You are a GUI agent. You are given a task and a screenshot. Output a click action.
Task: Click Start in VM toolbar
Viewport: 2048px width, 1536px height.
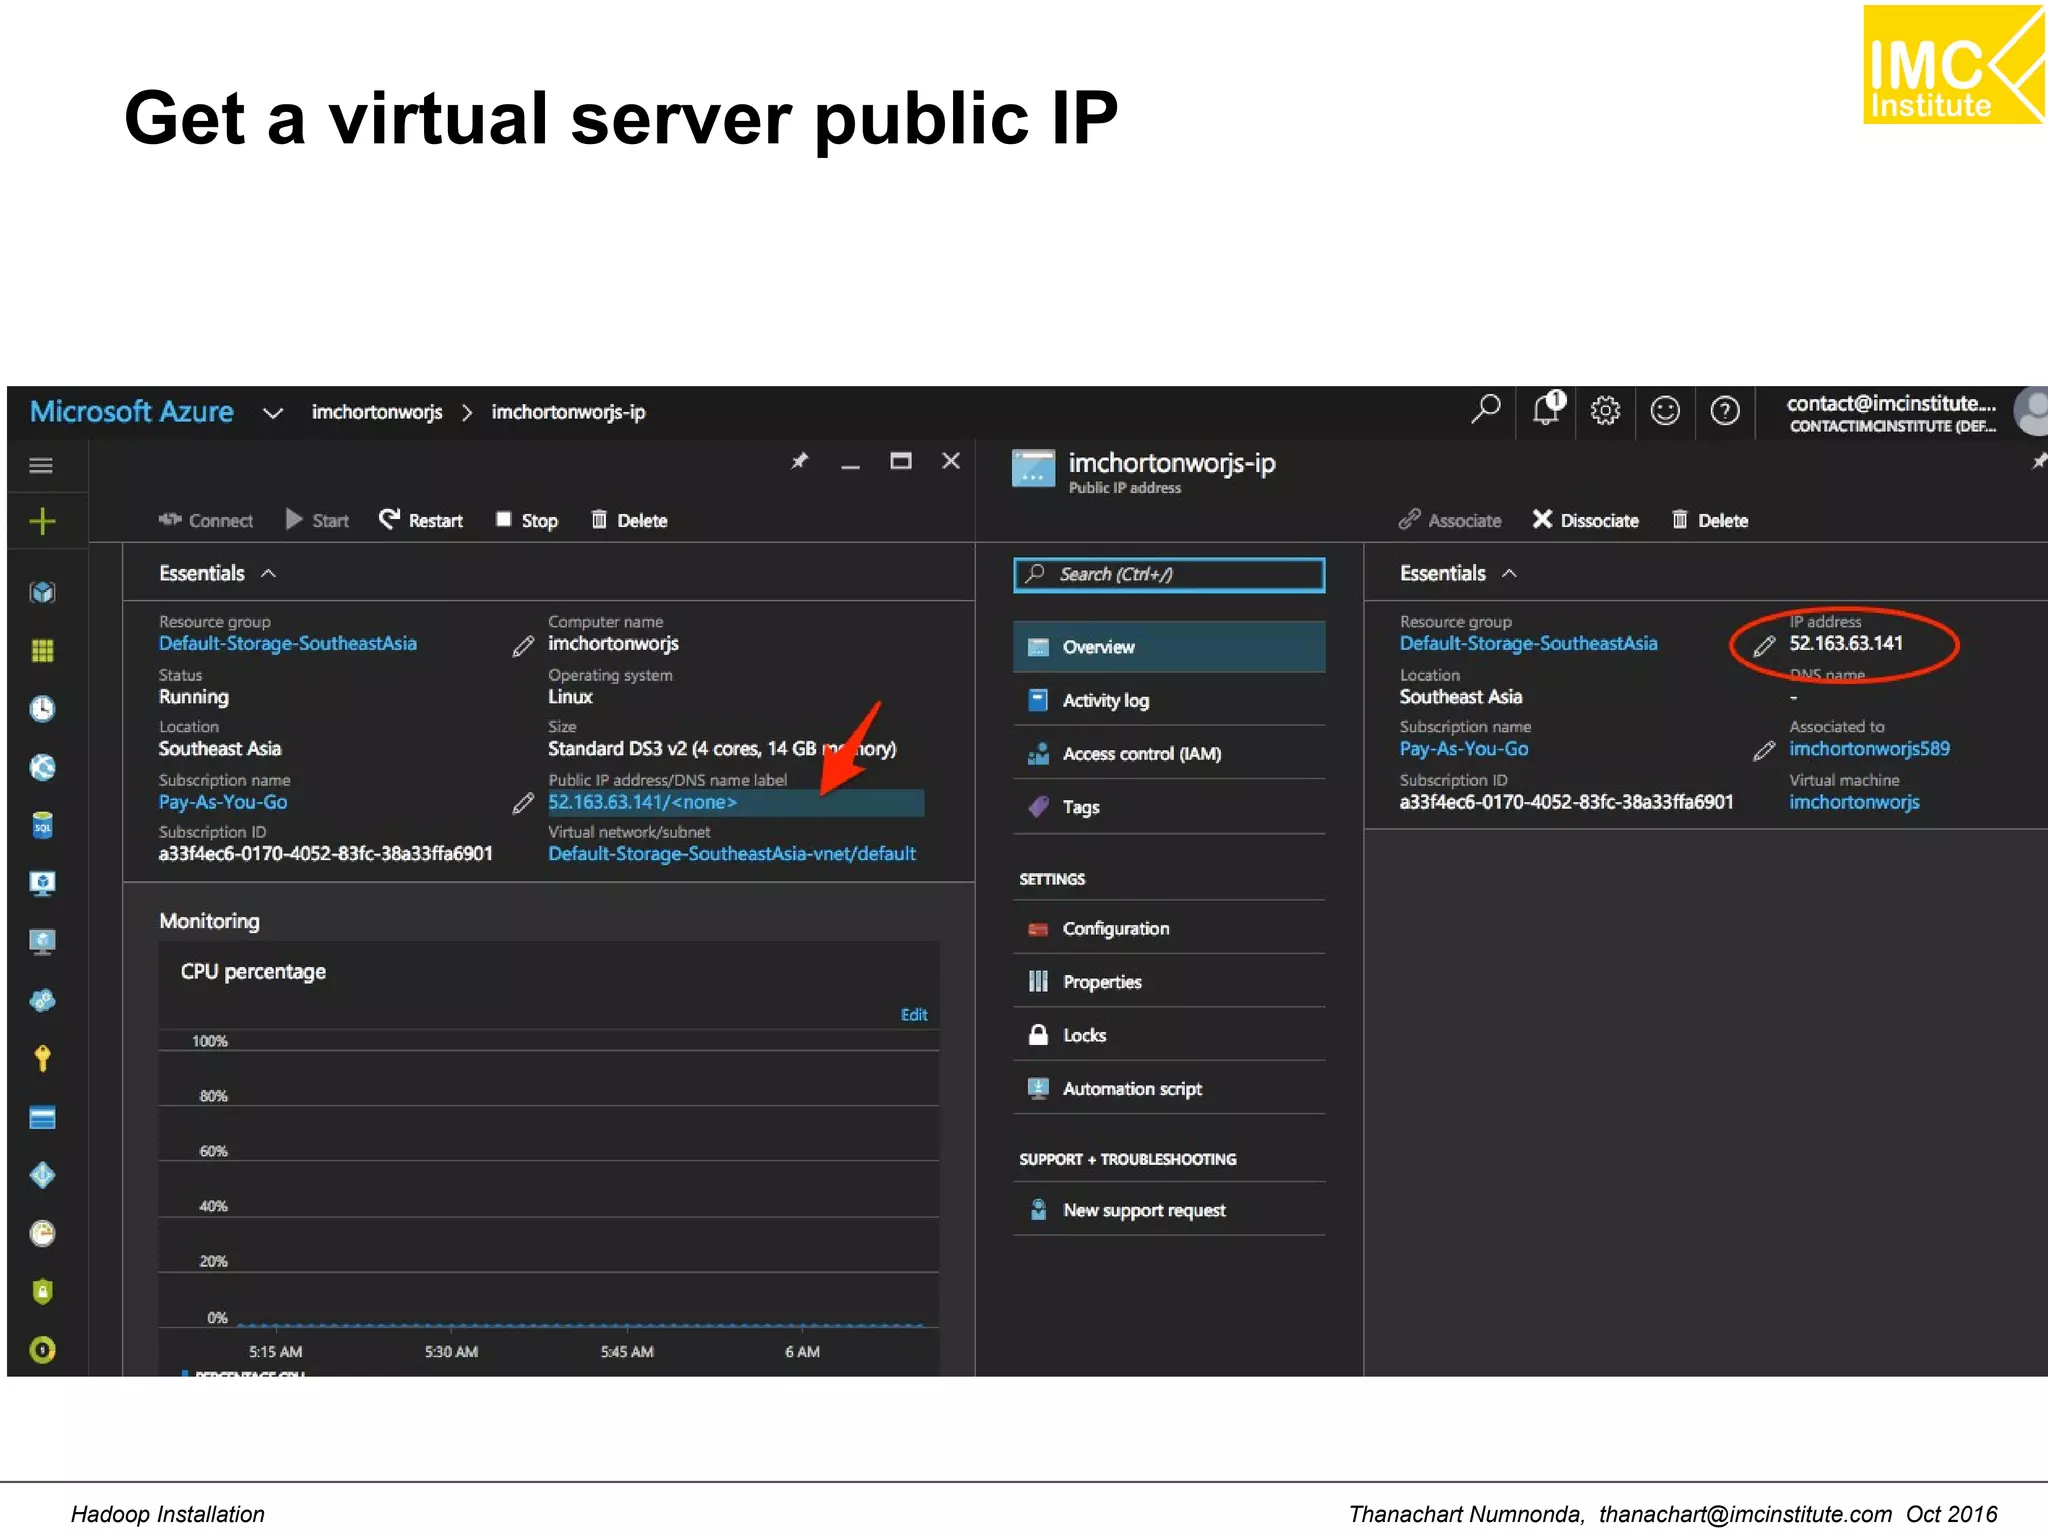point(317,520)
